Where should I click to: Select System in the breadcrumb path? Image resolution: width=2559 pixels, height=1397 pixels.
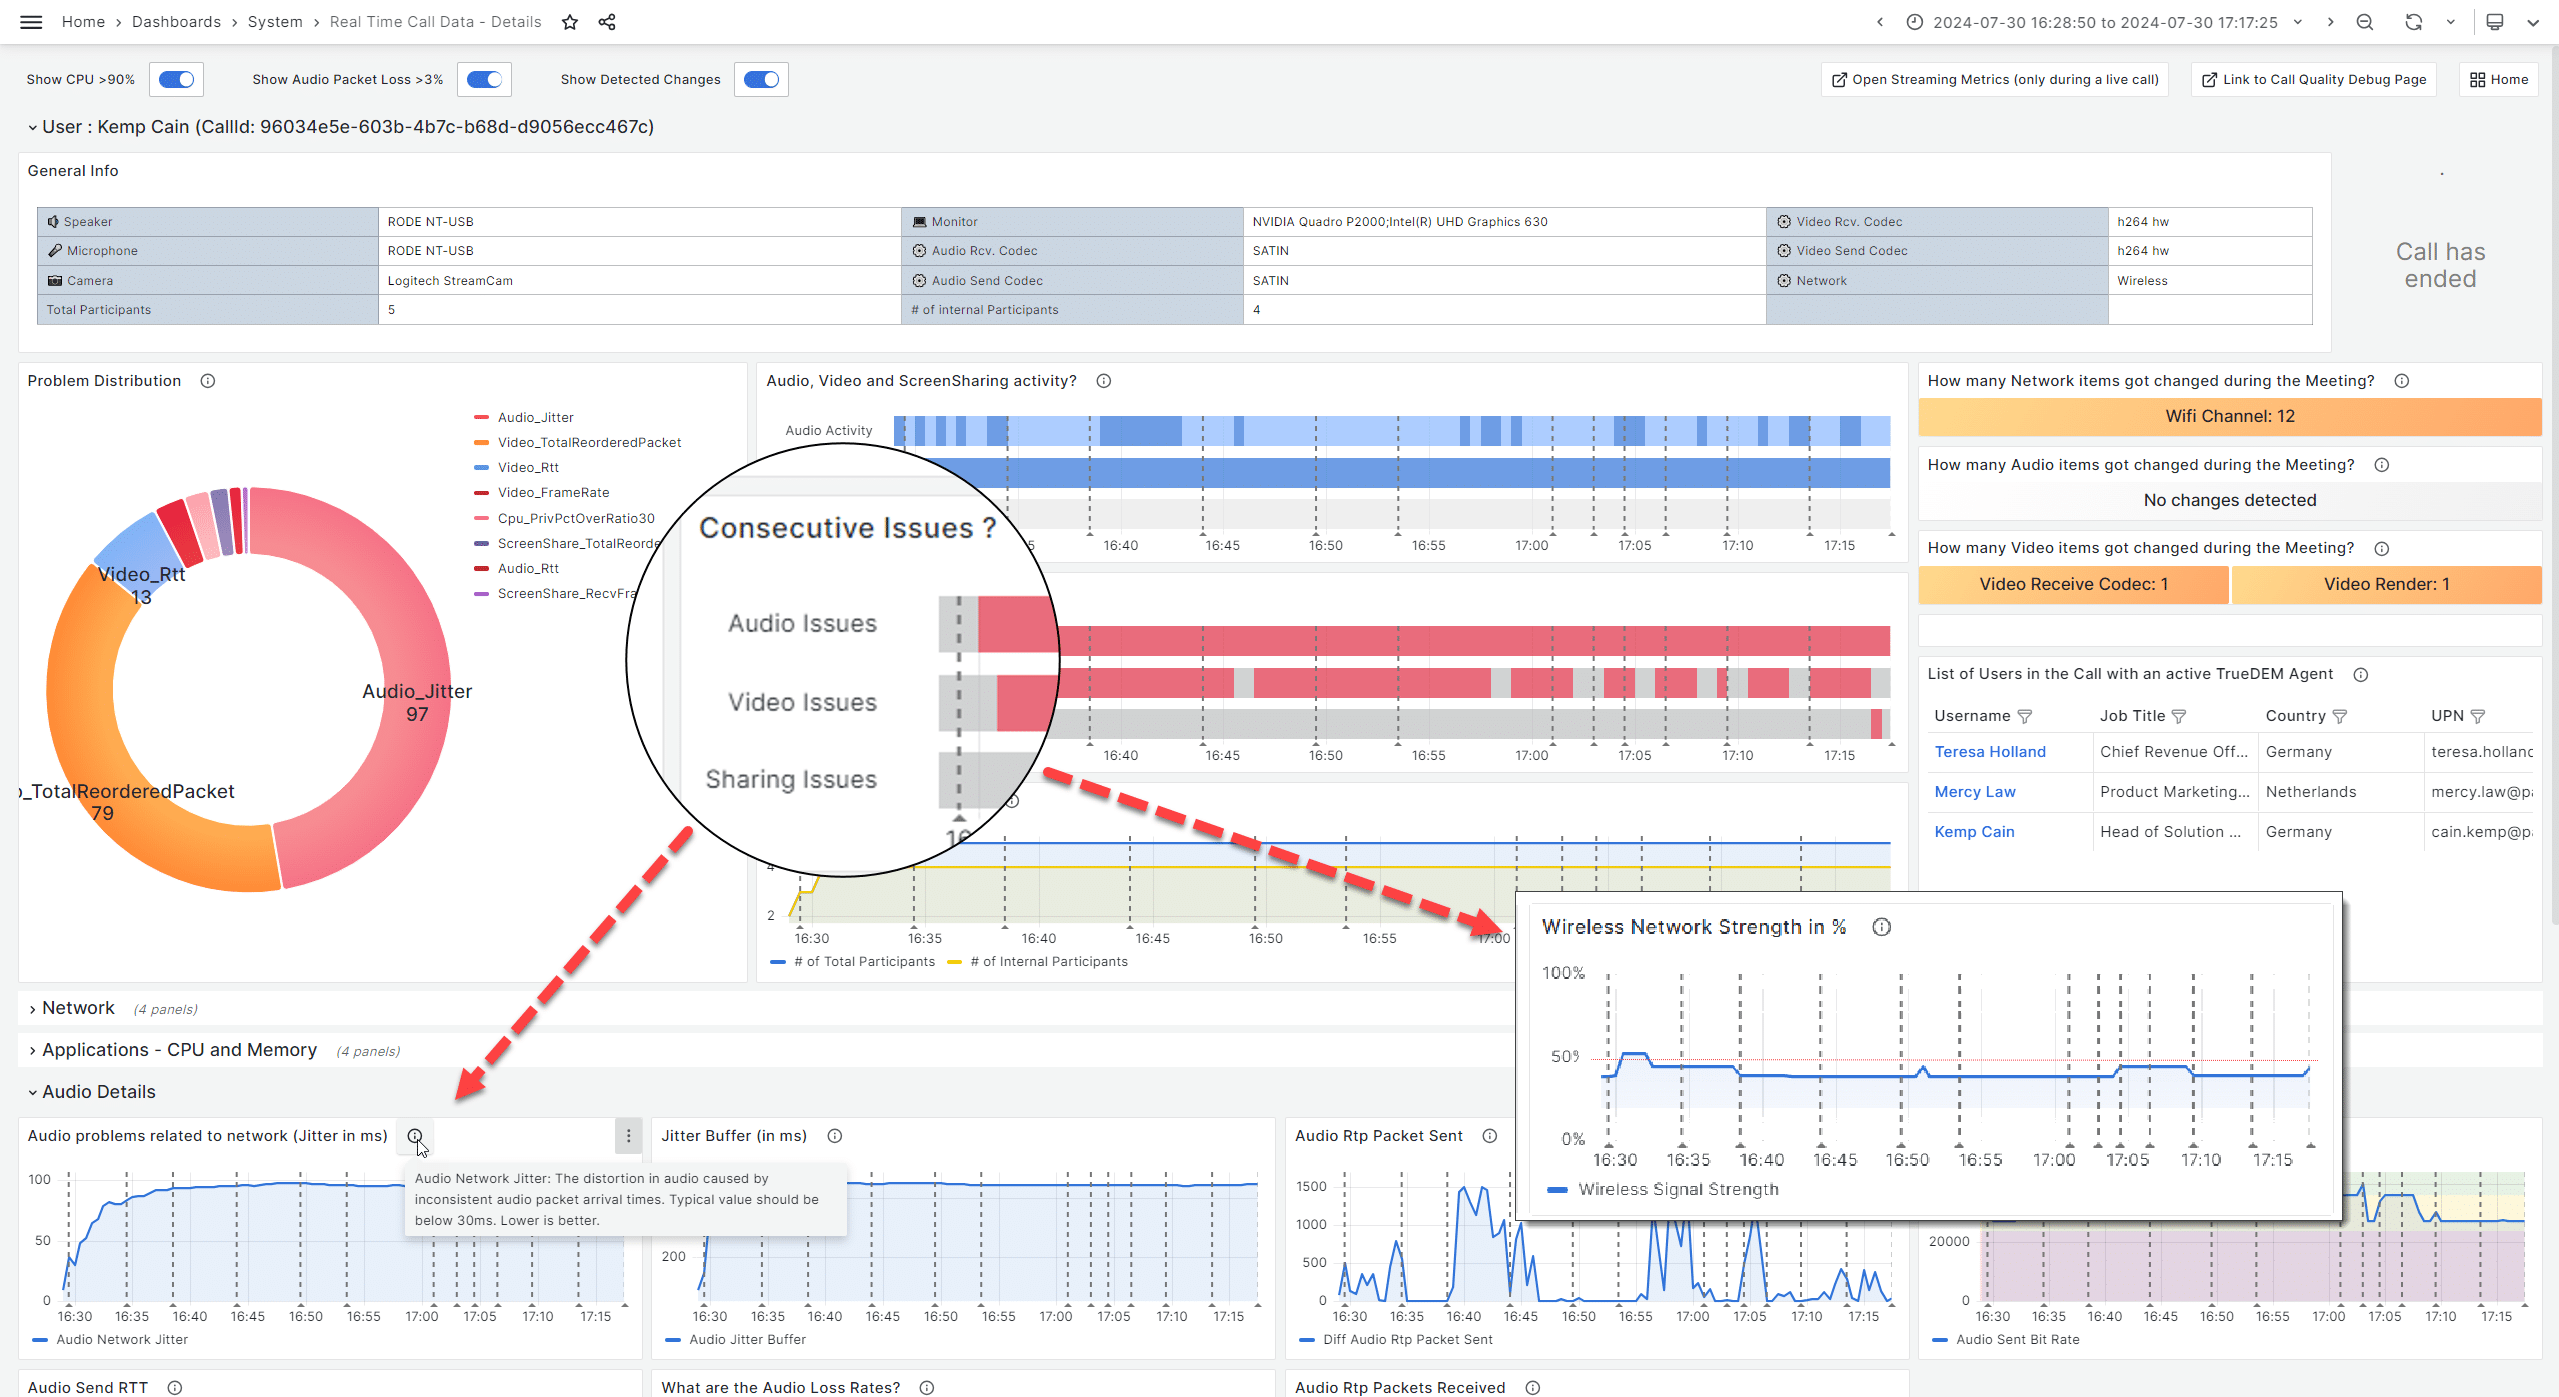(275, 22)
